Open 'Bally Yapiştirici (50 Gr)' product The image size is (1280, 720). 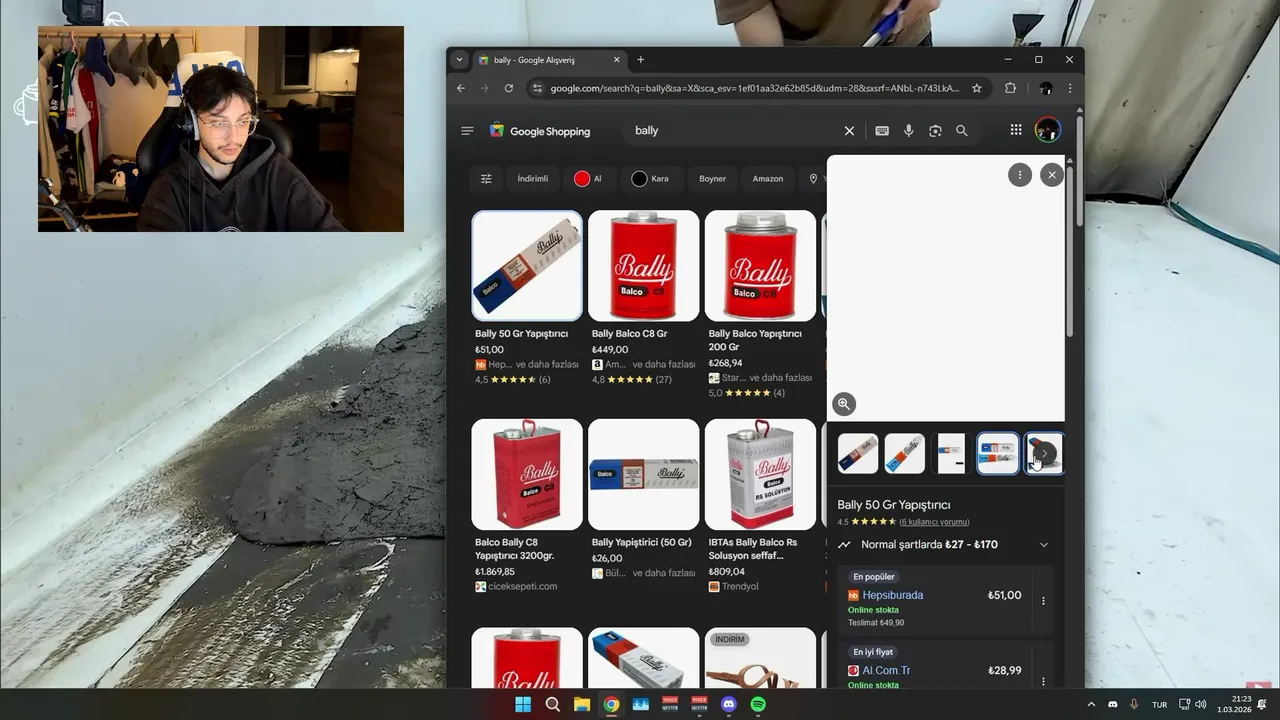pyautogui.click(x=643, y=499)
